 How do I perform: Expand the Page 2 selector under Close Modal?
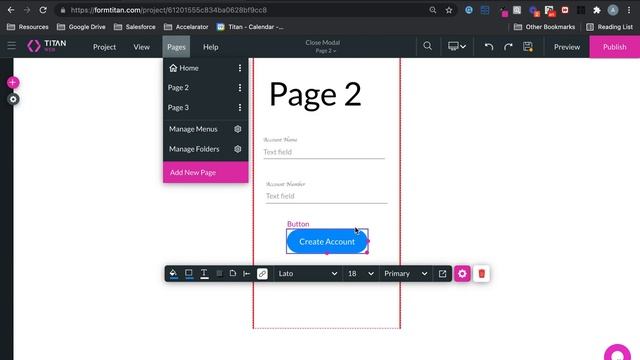coord(326,51)
